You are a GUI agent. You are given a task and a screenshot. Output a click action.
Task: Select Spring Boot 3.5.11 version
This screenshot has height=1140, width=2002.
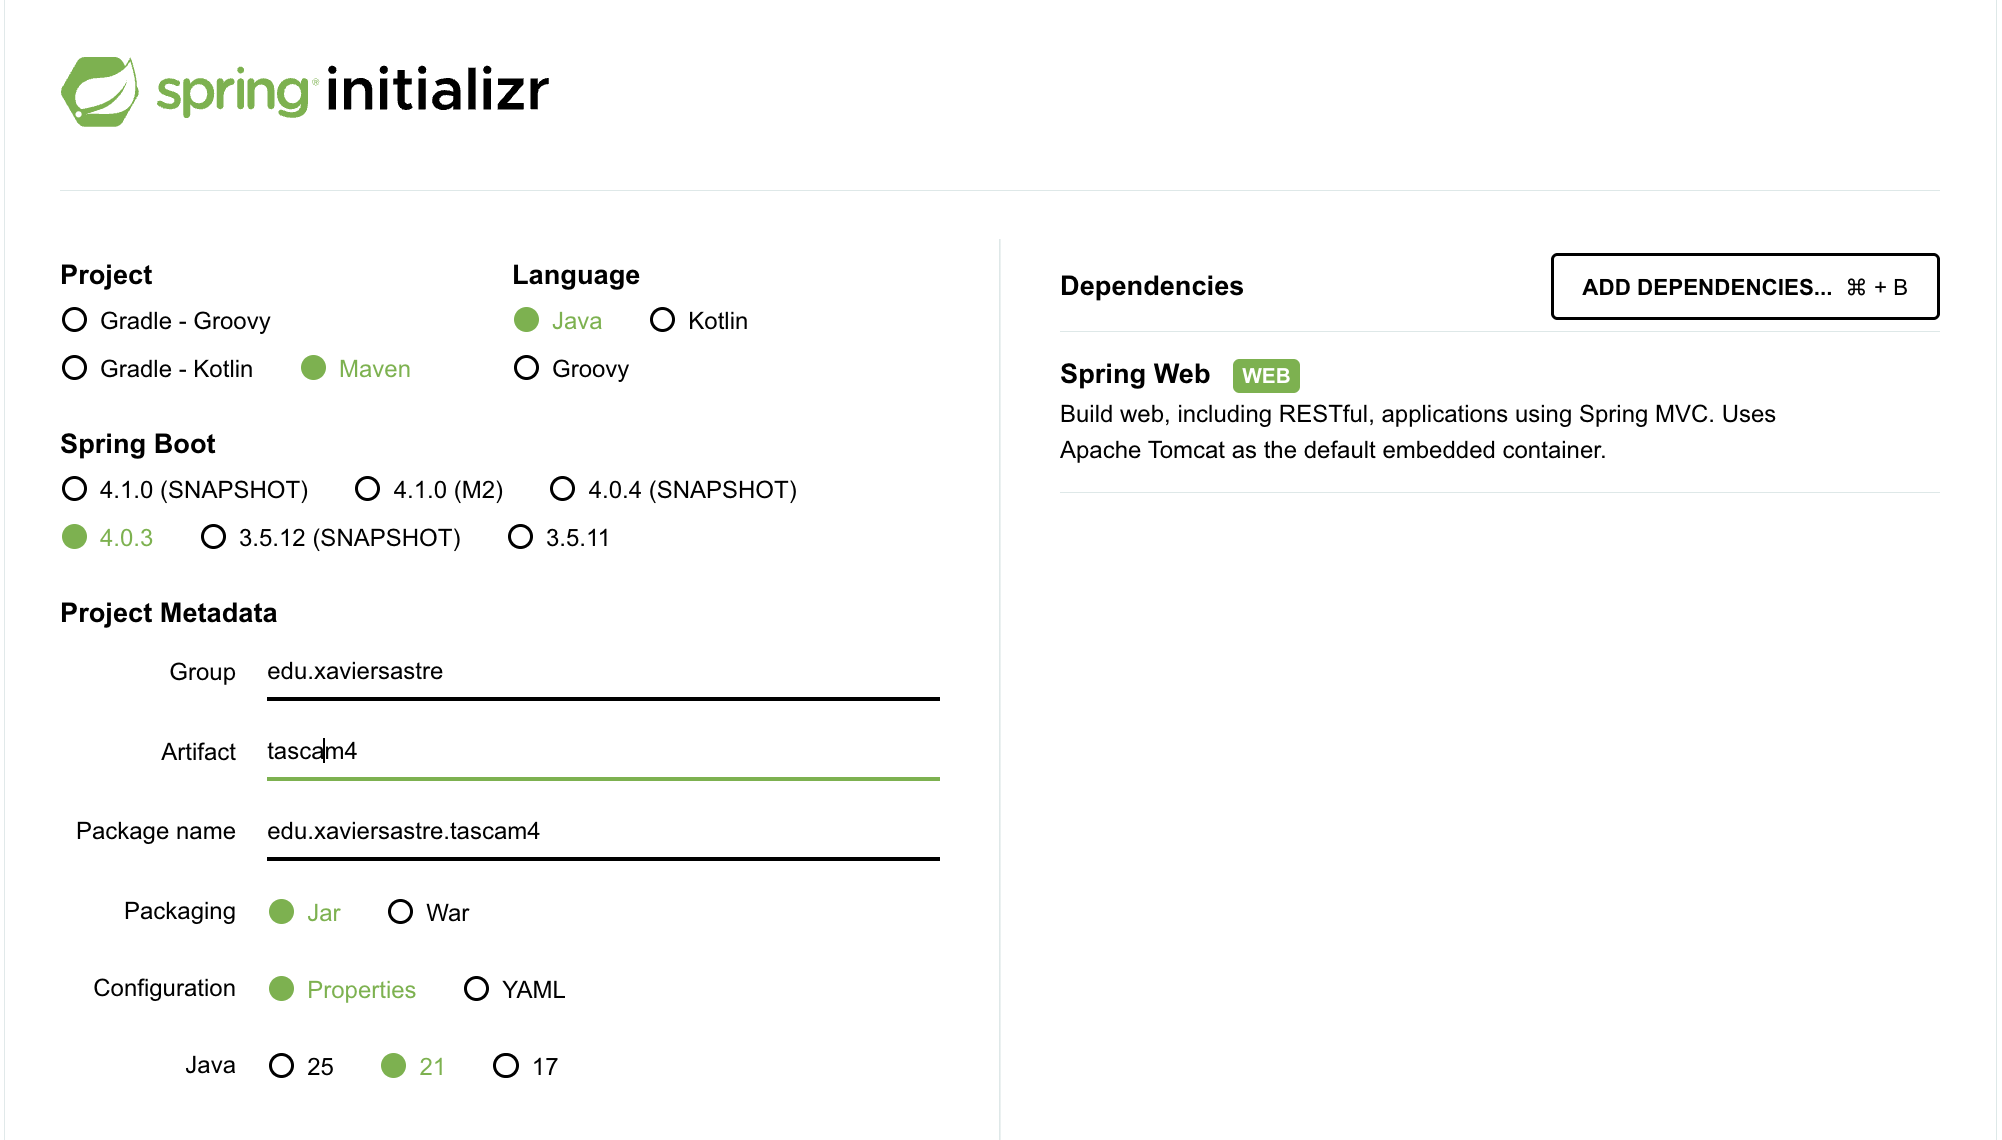tap(521, 538)
